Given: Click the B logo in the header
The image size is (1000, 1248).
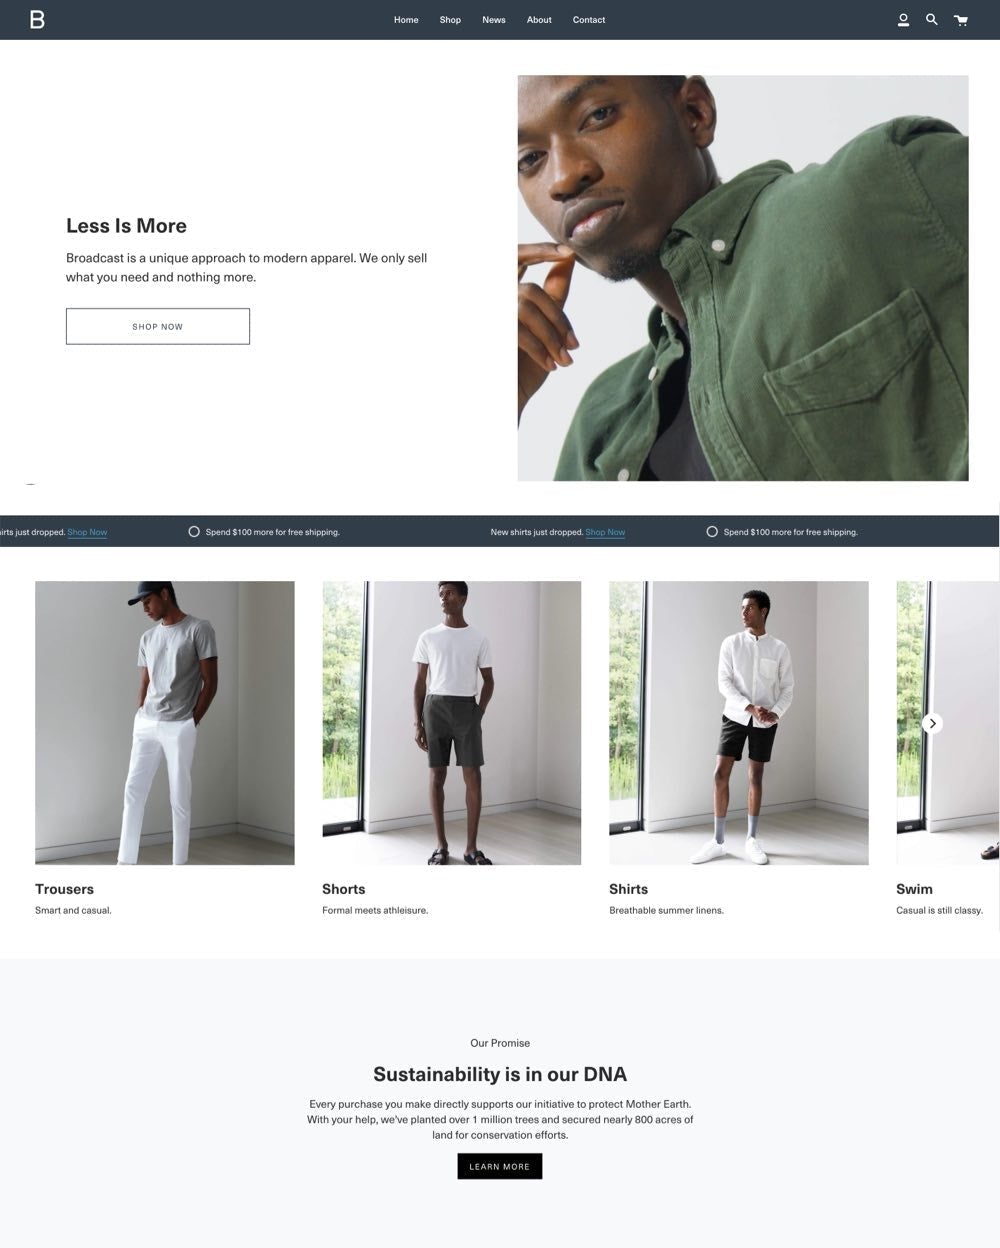Looking at the screenshot, I should (37, 19).
